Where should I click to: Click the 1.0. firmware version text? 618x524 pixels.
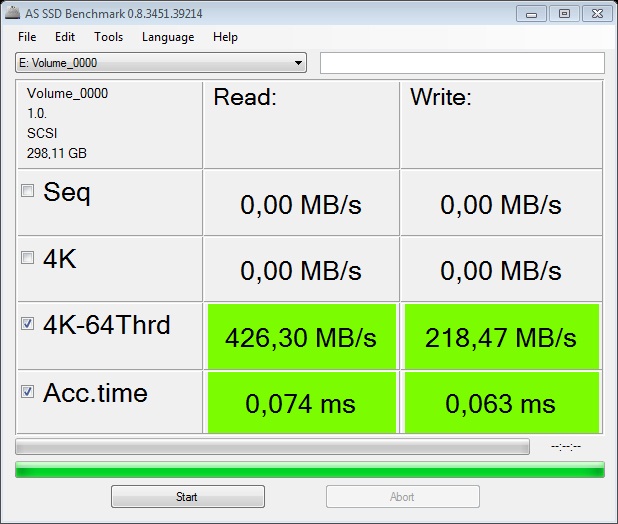point(37,113)
